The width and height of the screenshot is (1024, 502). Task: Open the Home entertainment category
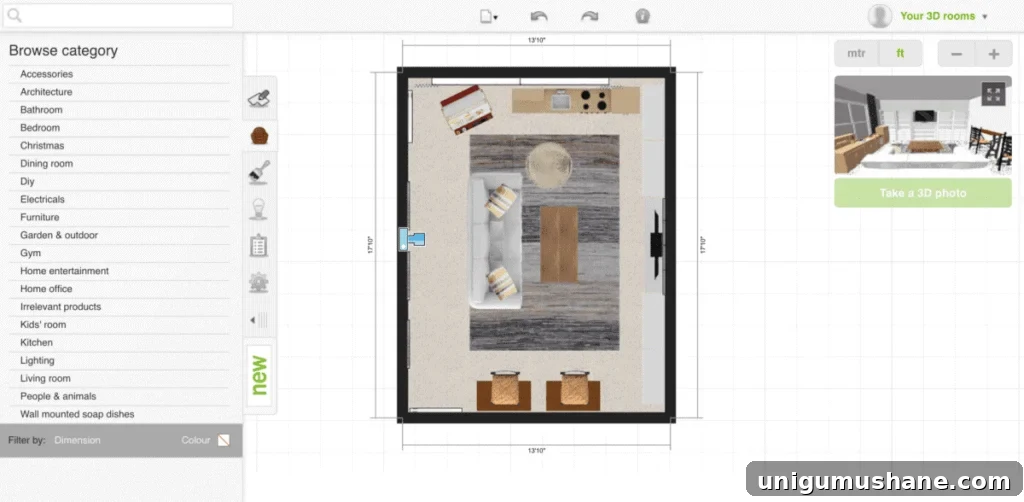(64, 271)
